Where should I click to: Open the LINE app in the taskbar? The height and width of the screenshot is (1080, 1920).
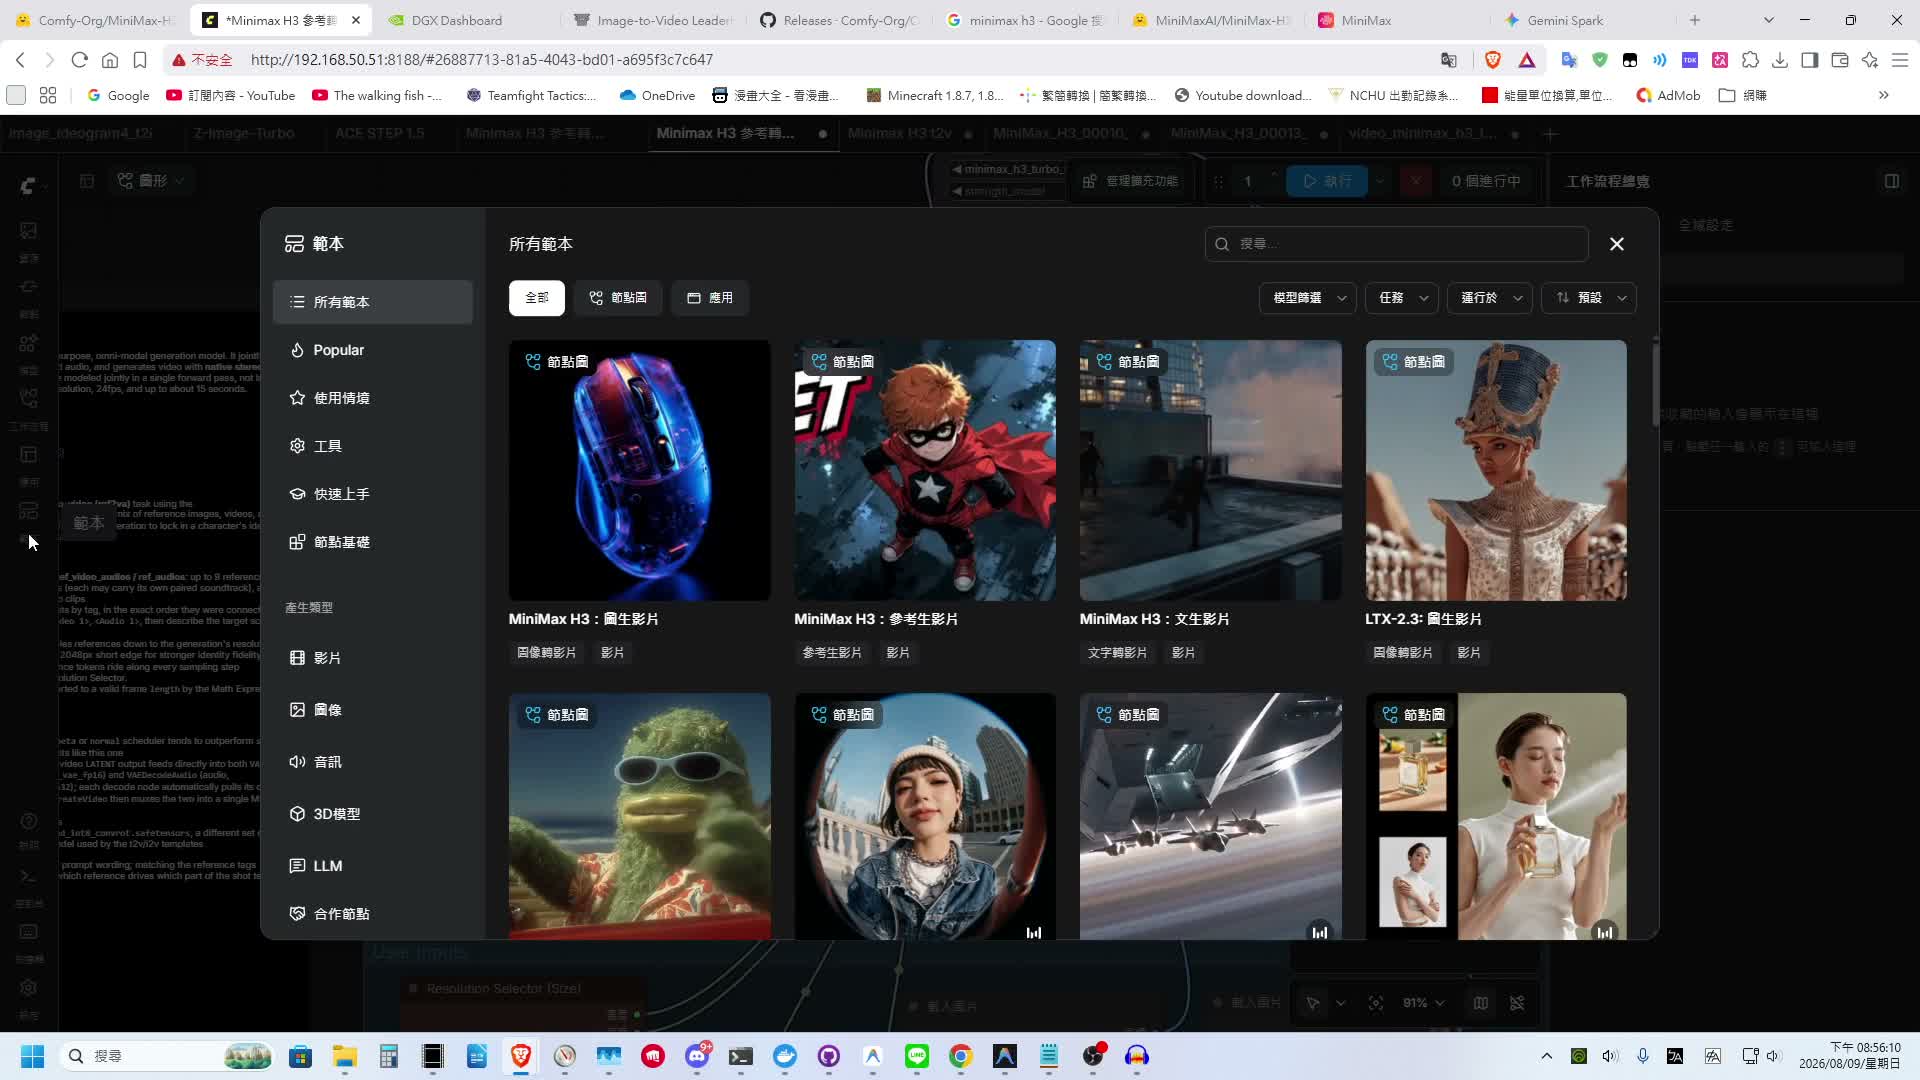click(917, 1056)
